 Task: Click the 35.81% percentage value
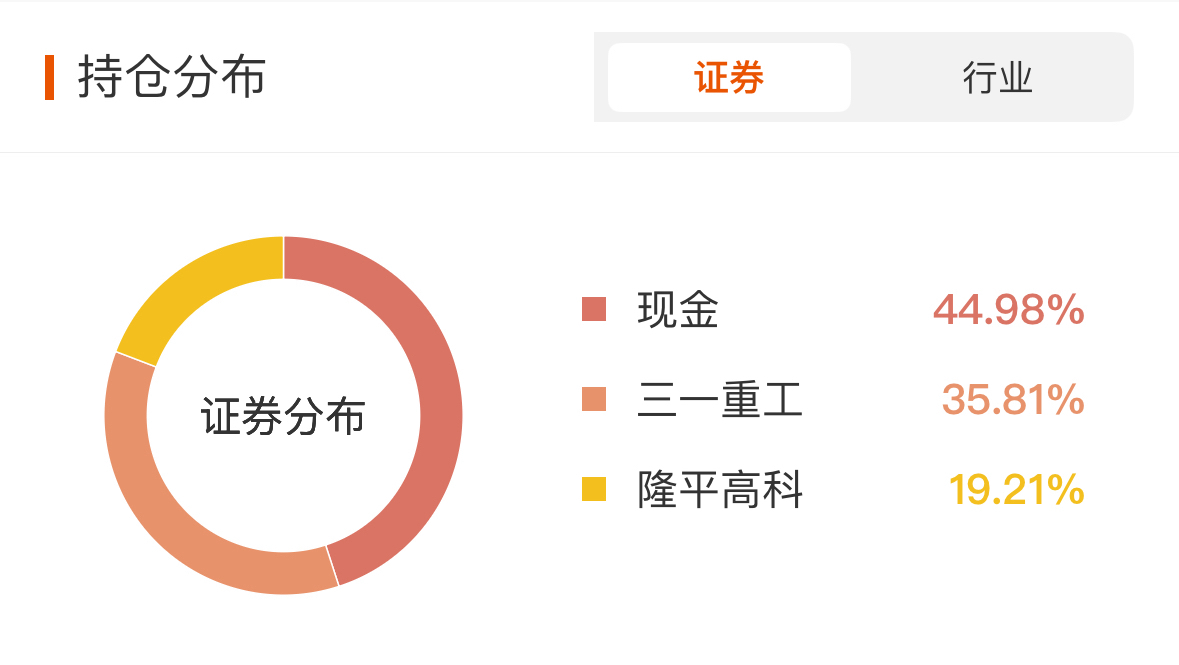1013,399
